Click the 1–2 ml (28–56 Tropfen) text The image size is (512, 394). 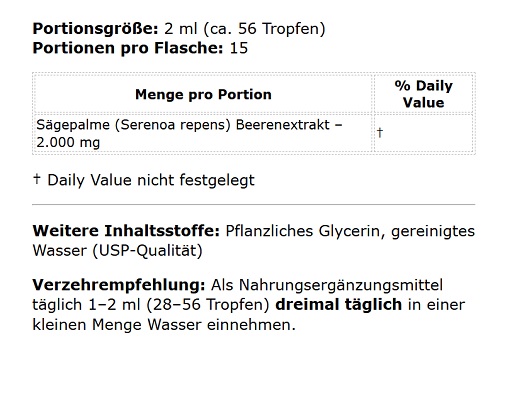click(x=179, y=305)
